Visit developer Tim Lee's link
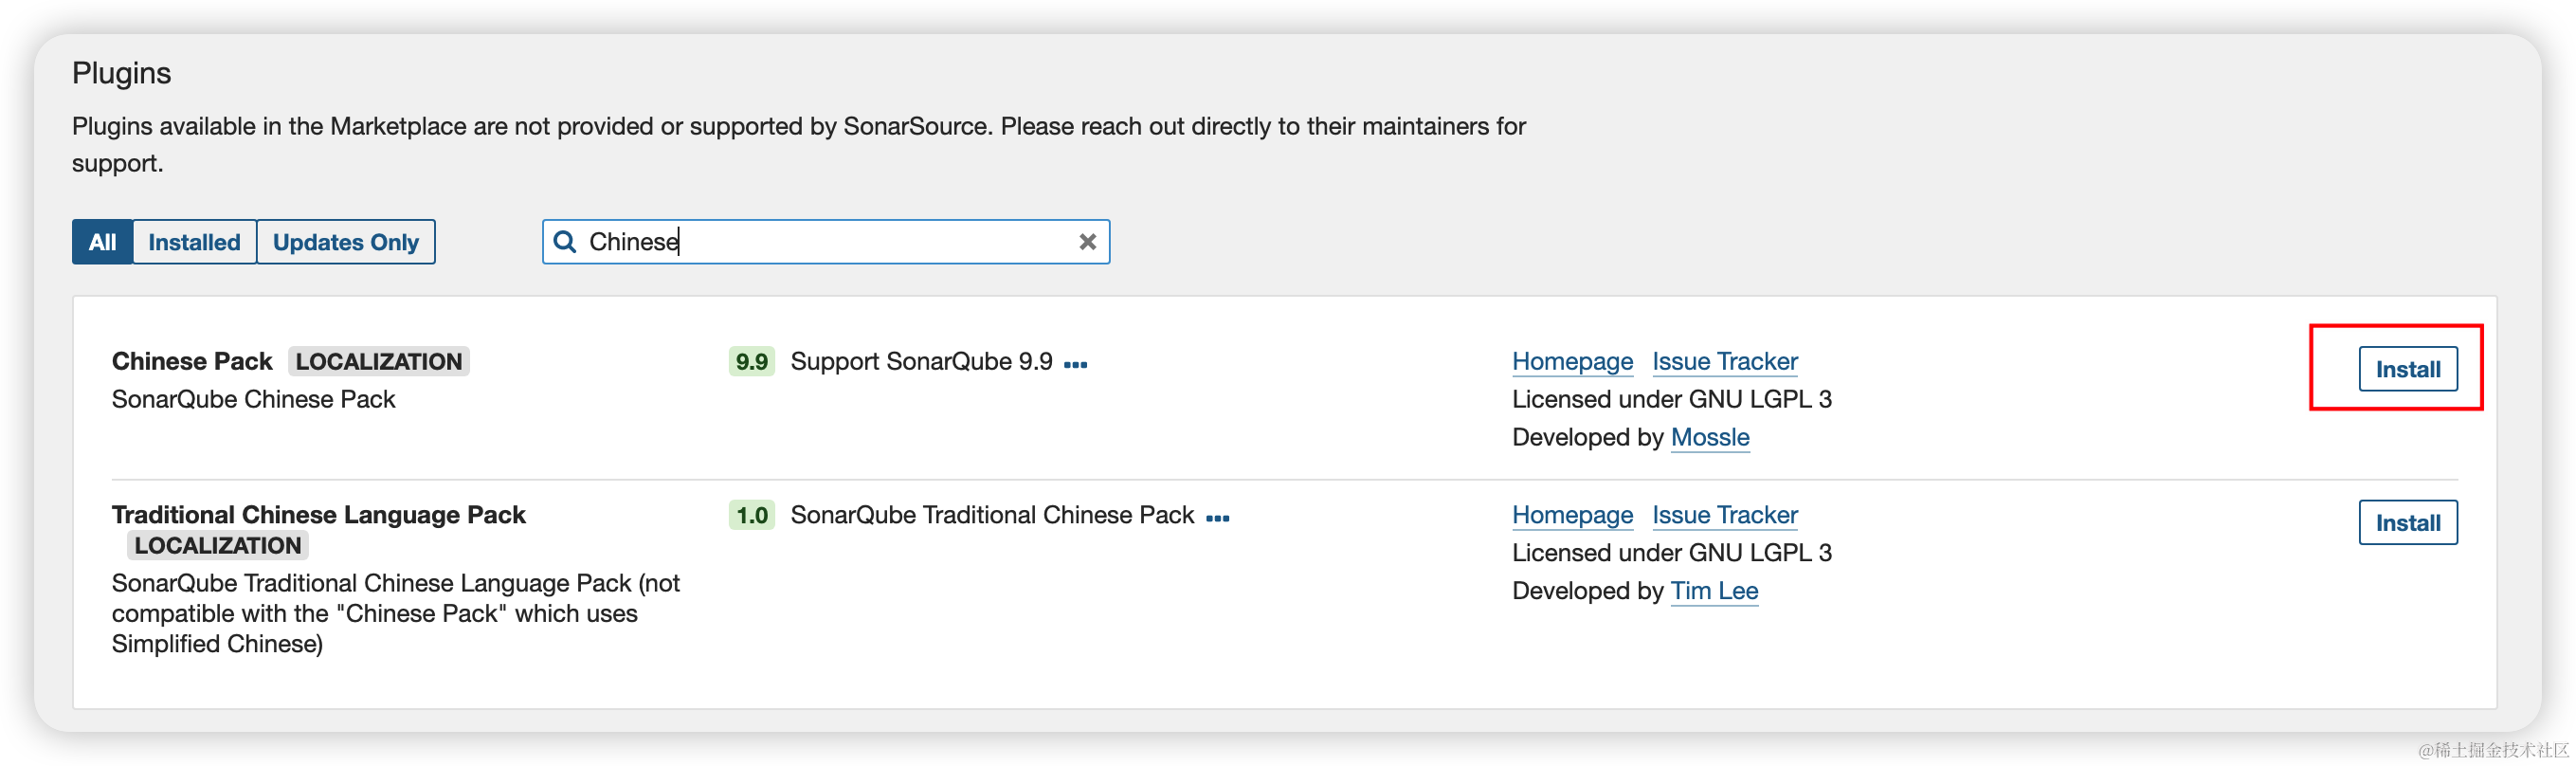The image size is (2576, 766). (1713, 591)
